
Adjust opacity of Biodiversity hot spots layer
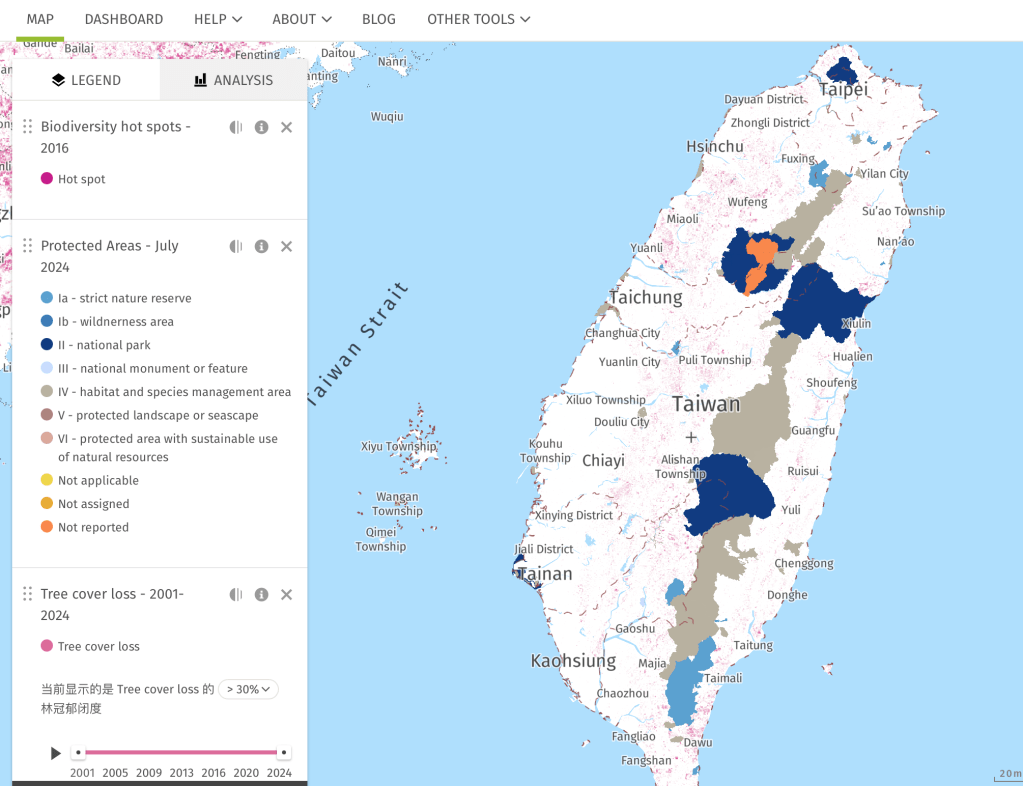point(236,127)
